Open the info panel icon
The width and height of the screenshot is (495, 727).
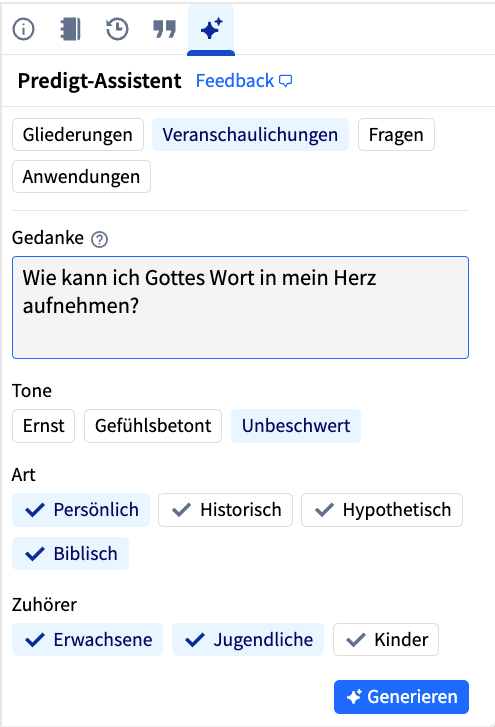(24, 29)
